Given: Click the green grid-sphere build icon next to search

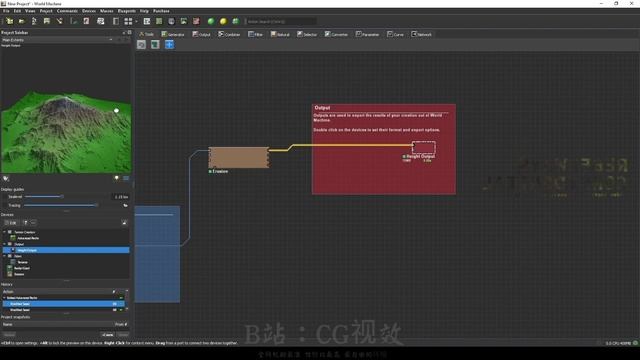Looking at the screenshot, I should [236, 21].
